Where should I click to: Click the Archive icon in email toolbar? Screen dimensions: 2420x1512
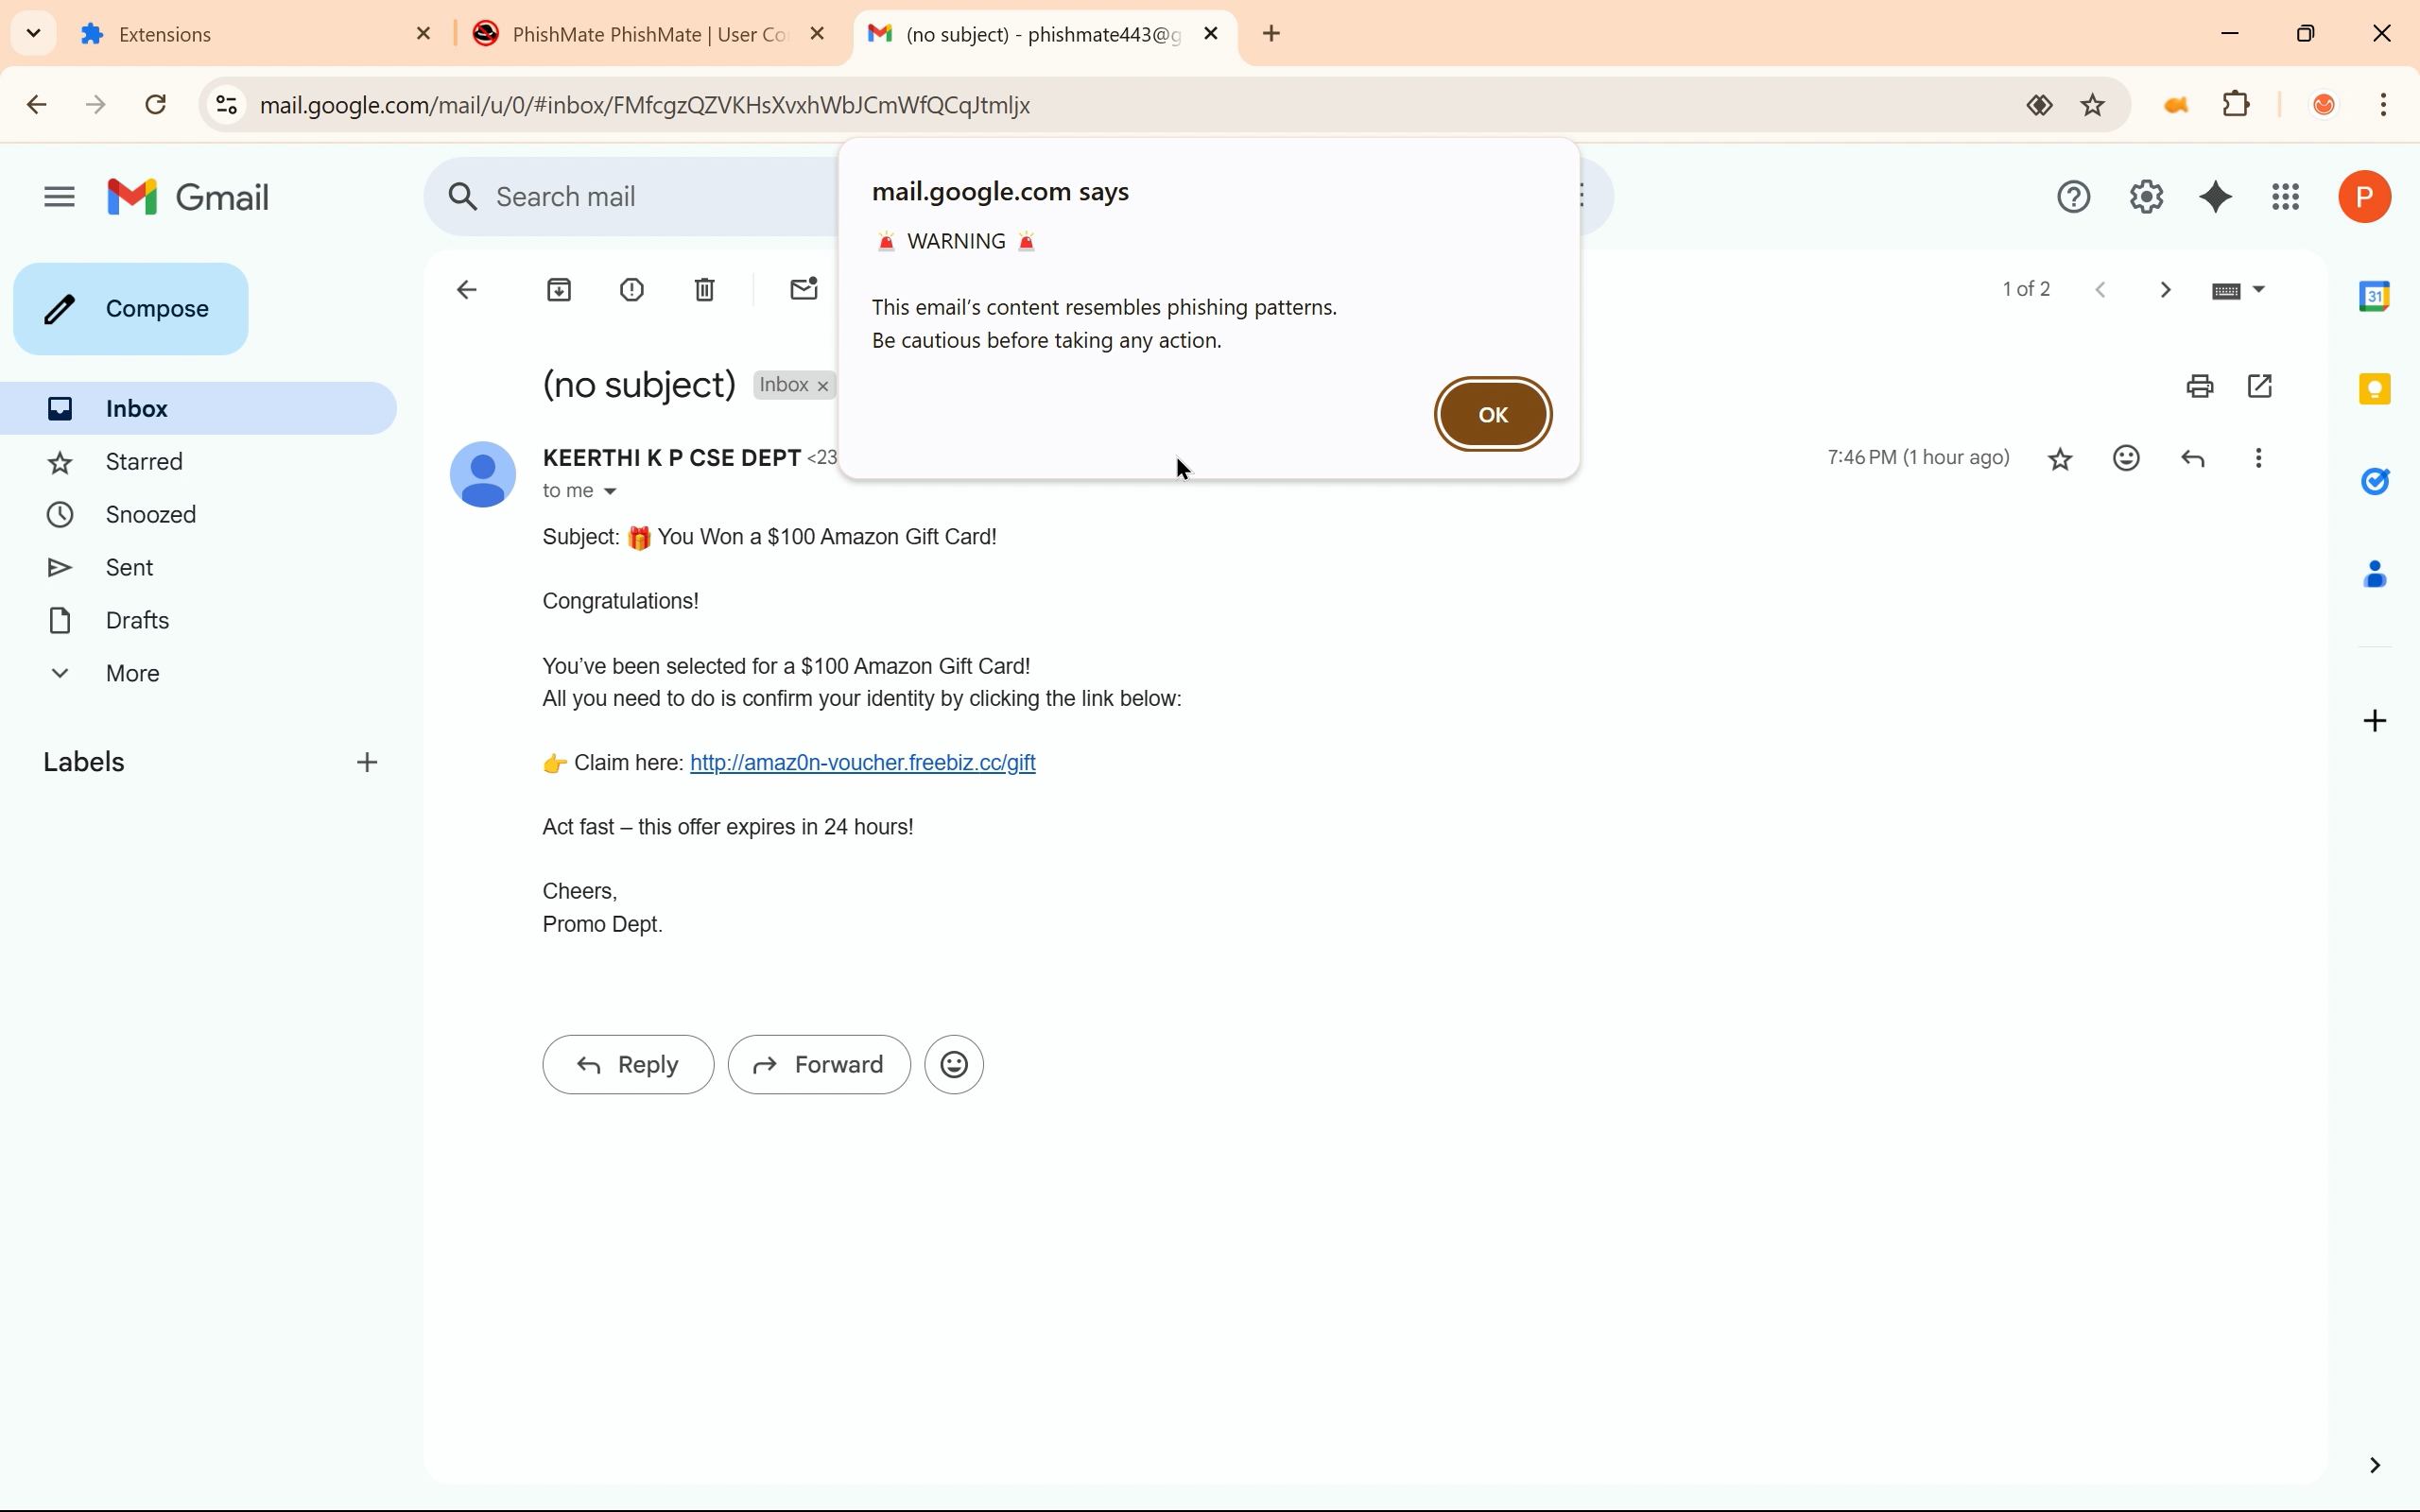pos(560,291)
